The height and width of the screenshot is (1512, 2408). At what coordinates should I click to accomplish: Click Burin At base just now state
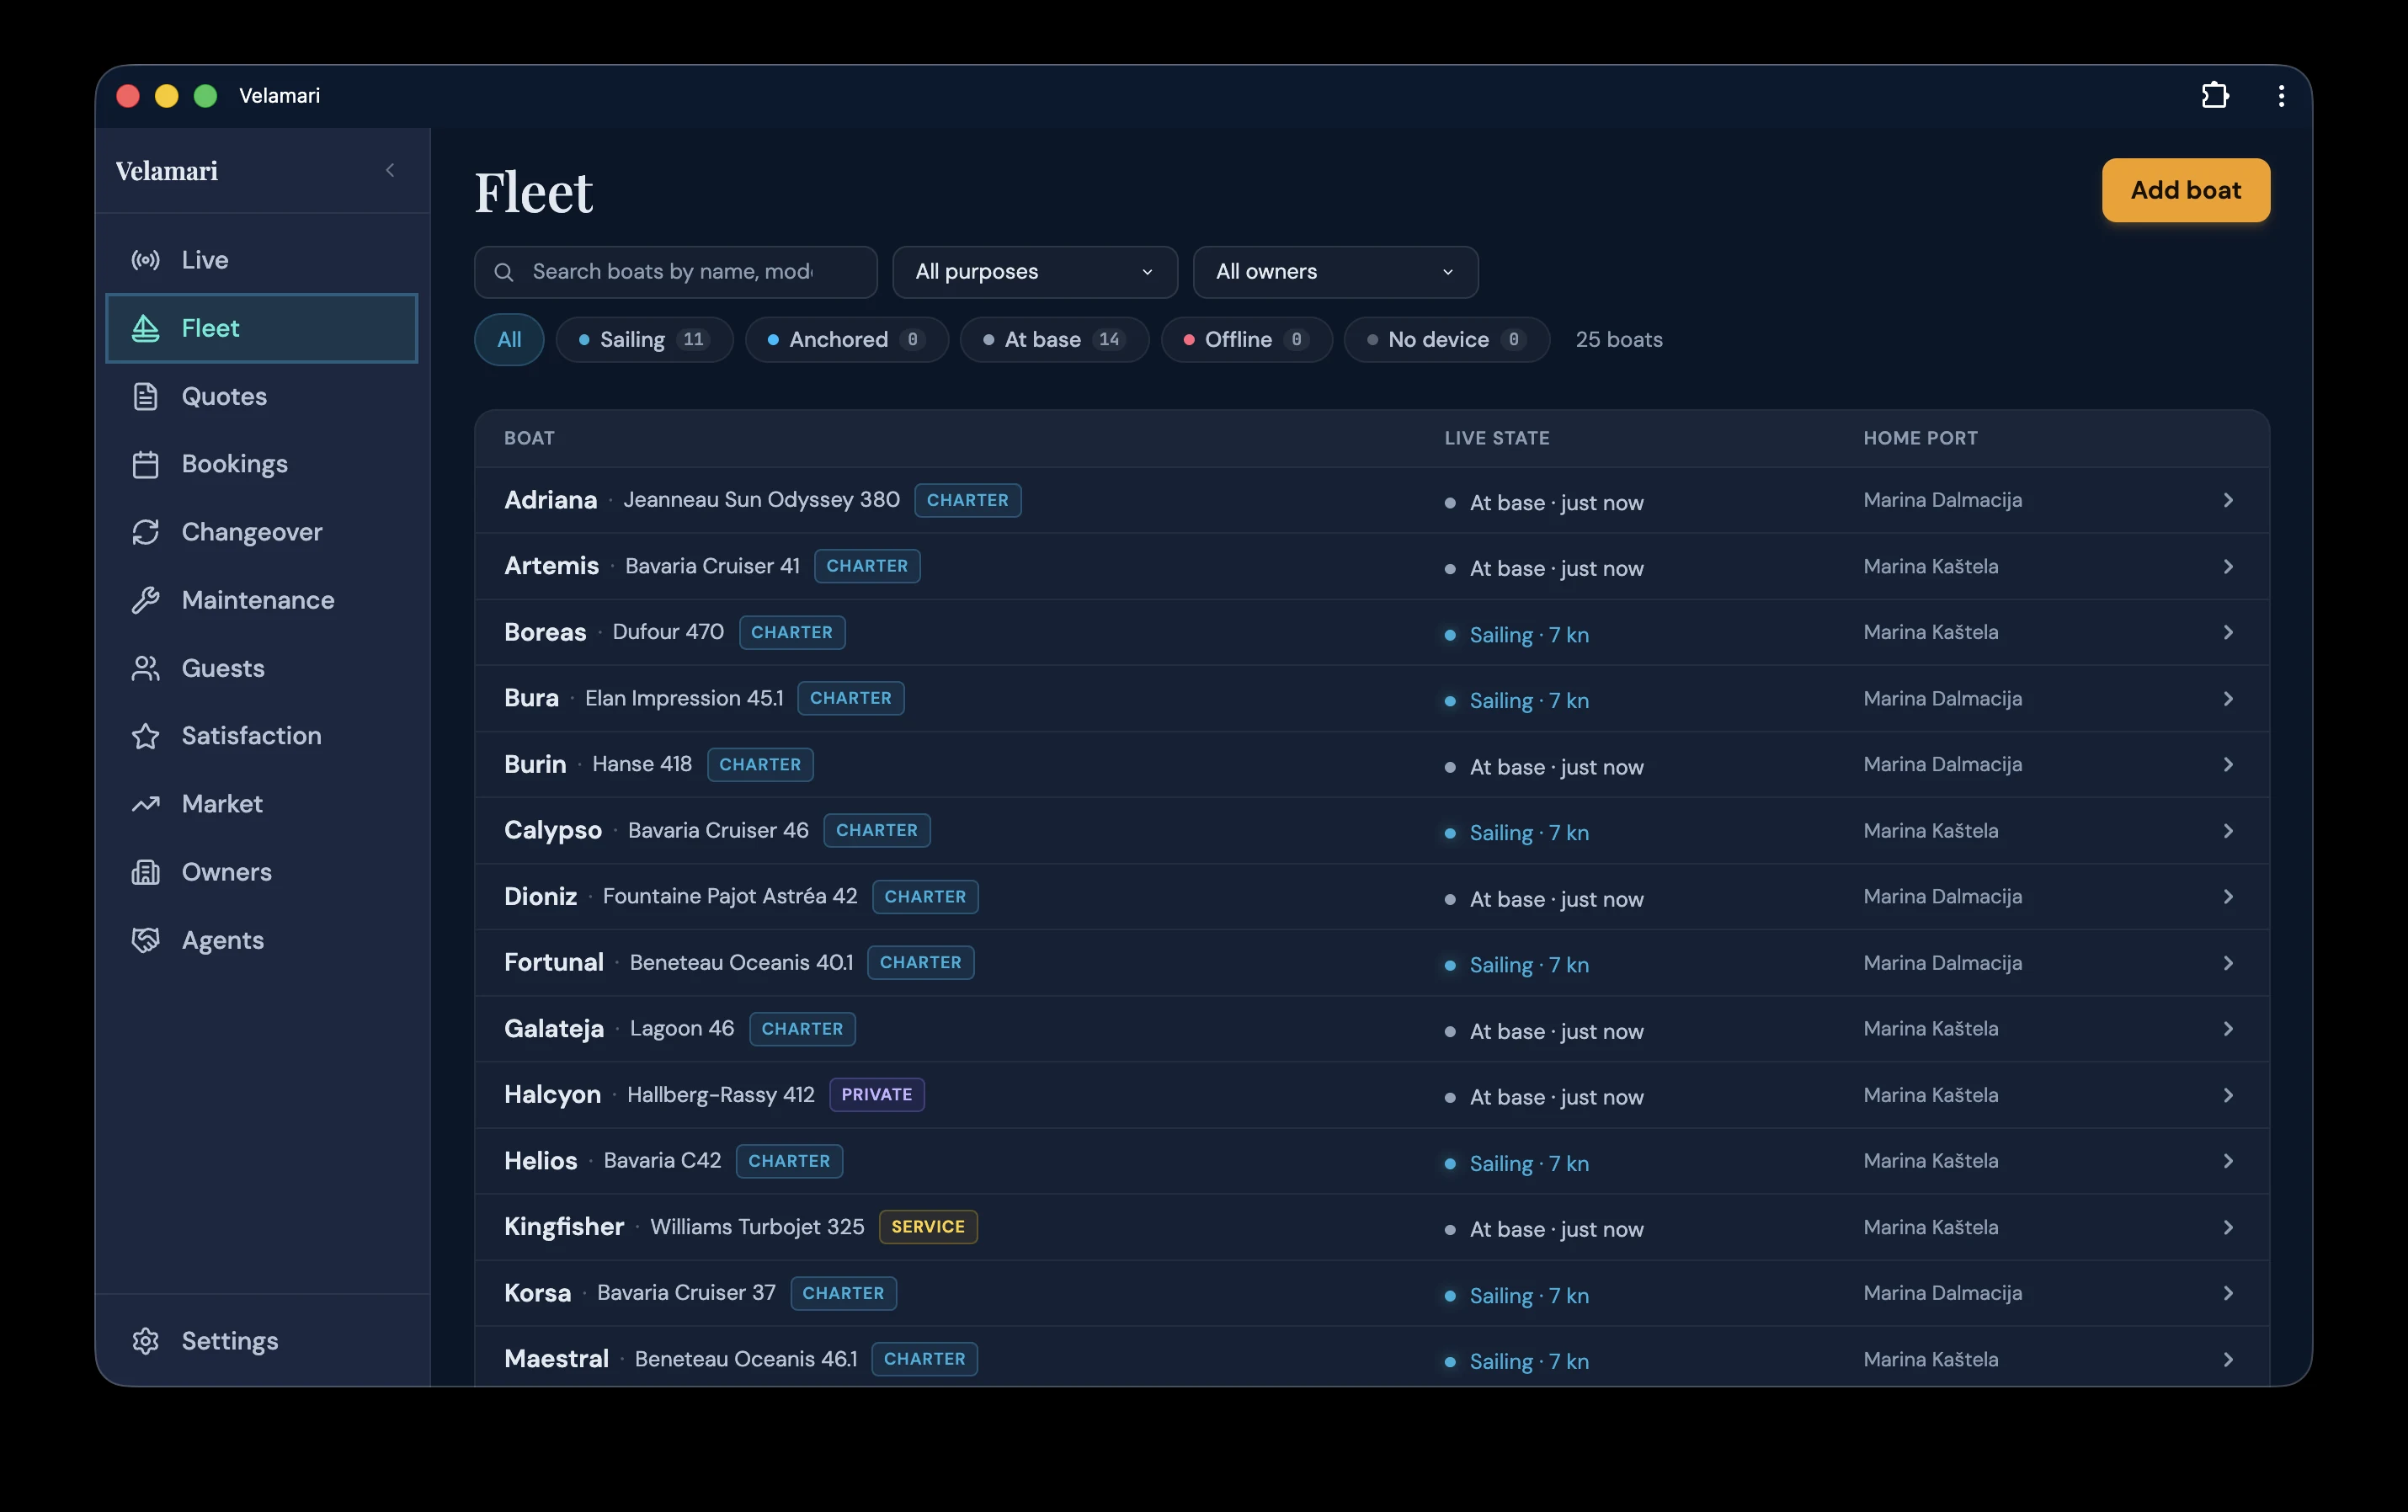click(x=1544, y=767)
